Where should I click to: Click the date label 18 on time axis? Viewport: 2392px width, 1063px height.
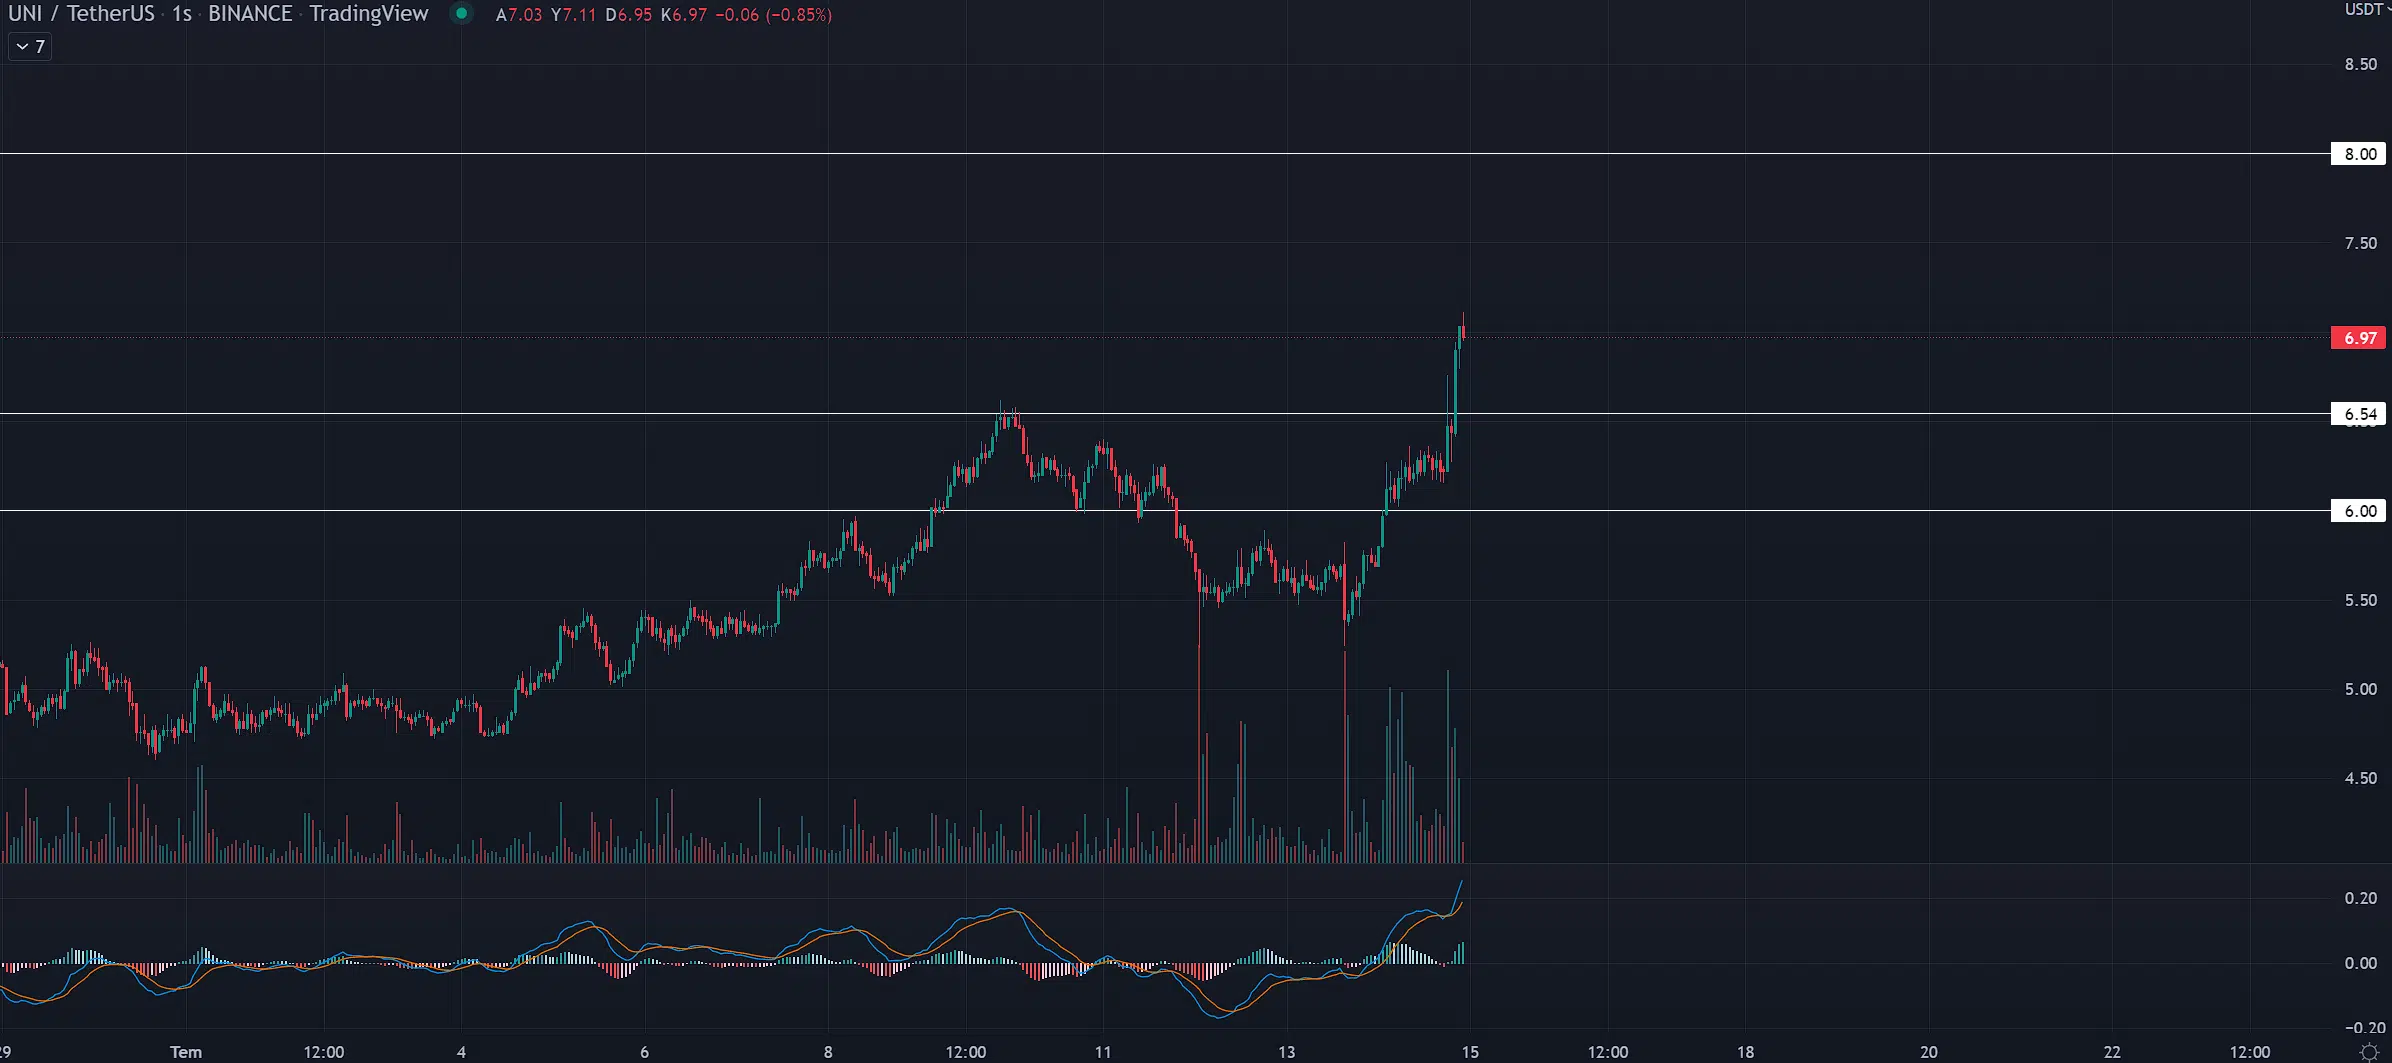click(1745, 1052)
